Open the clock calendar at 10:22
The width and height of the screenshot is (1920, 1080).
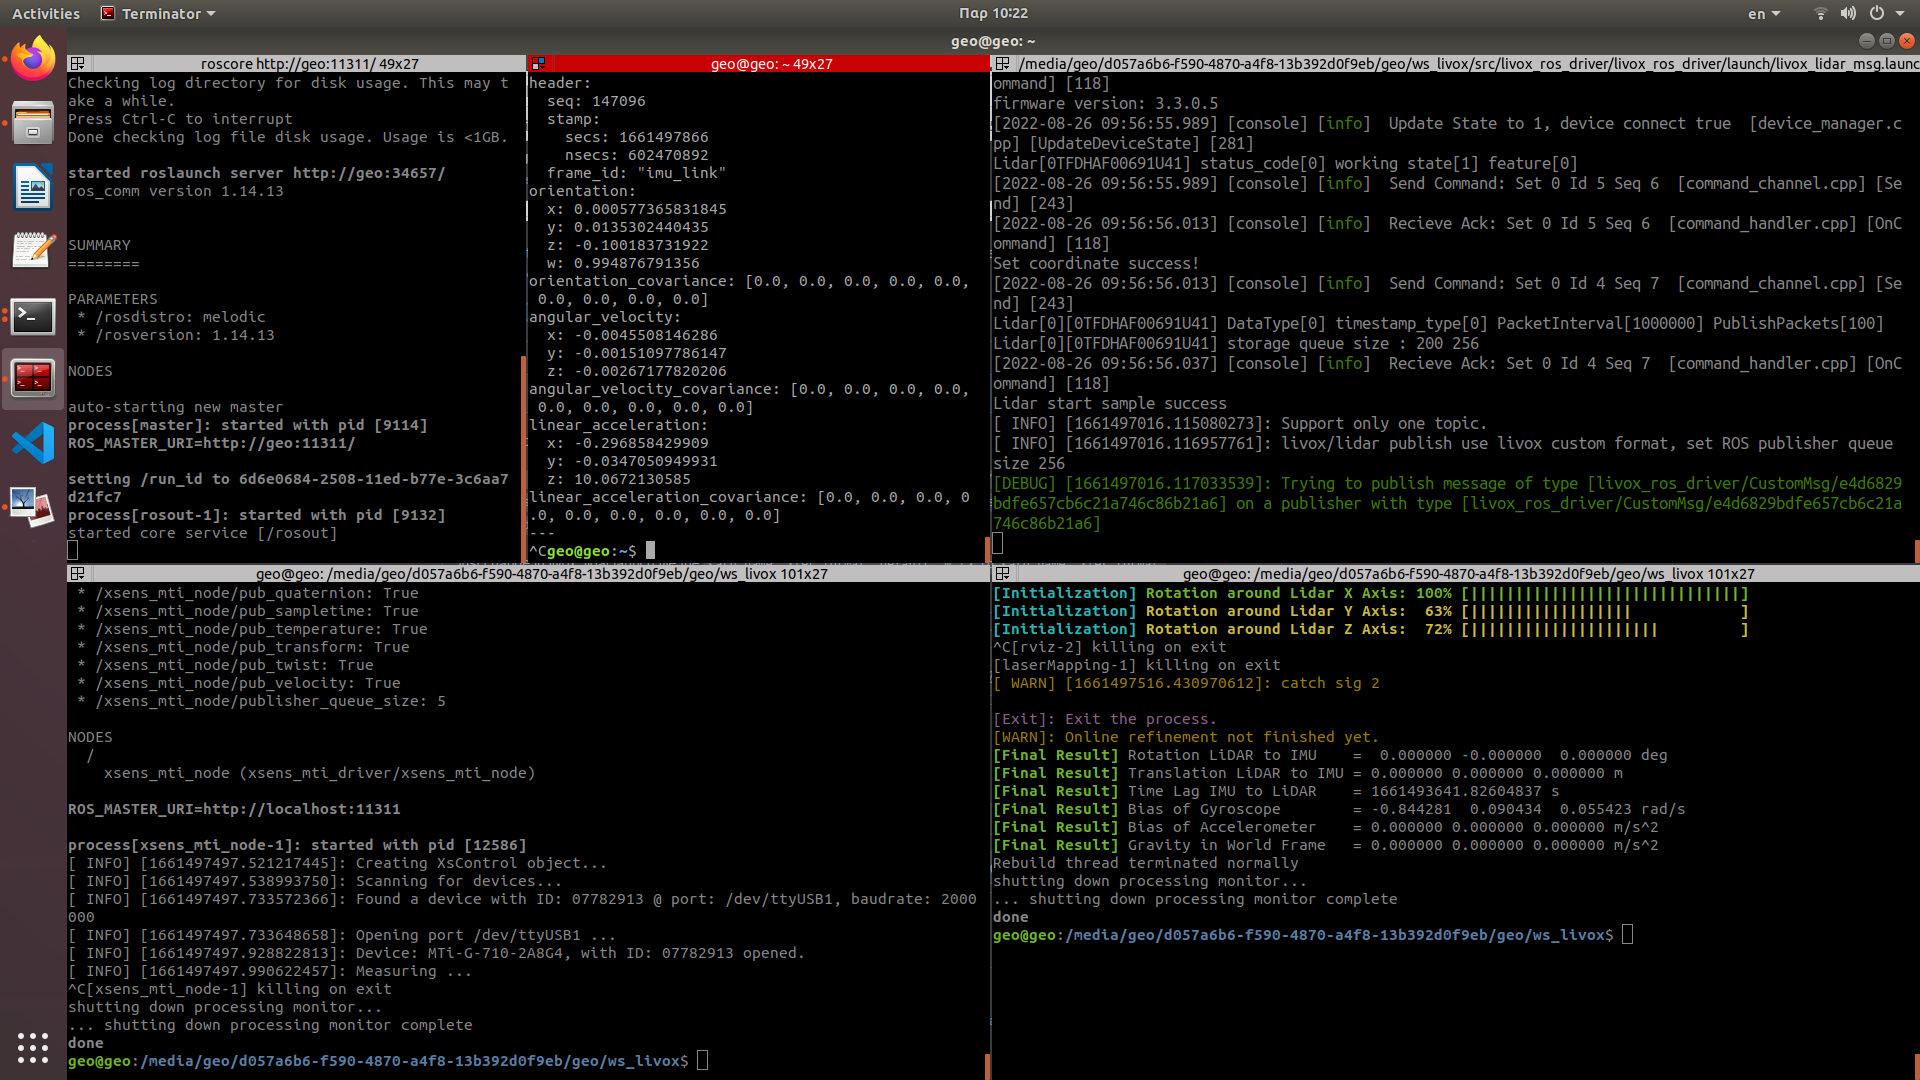click(x=992, y=14)
